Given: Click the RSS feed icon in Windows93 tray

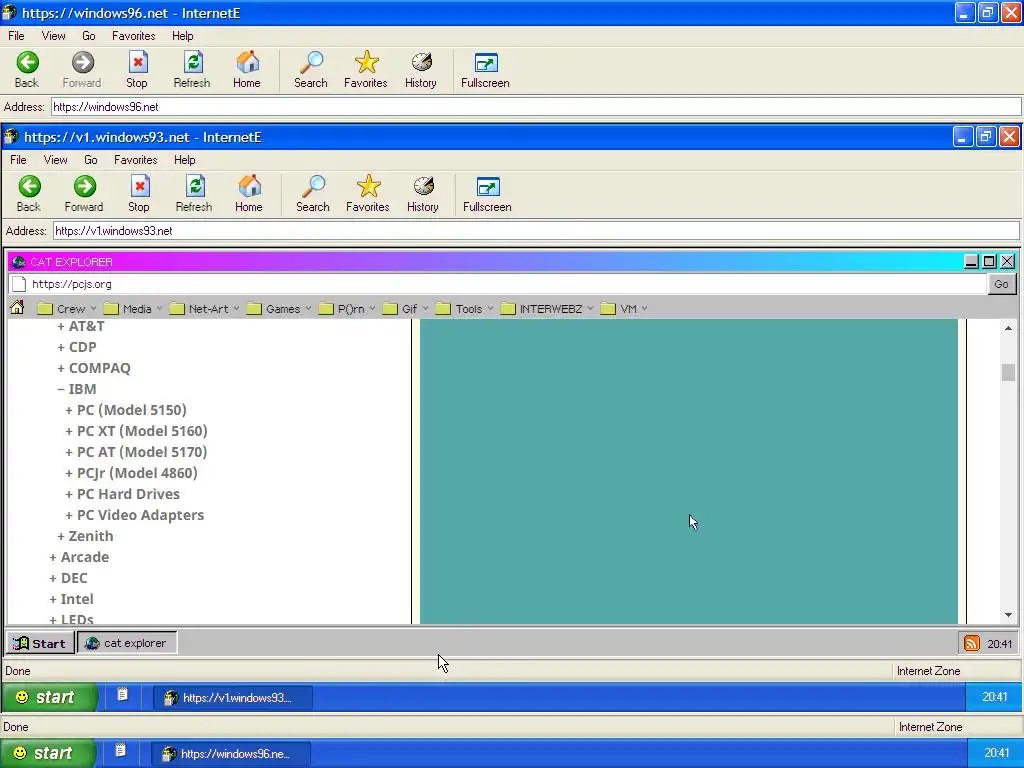Looking at the screenshot, I should (972, 643).
